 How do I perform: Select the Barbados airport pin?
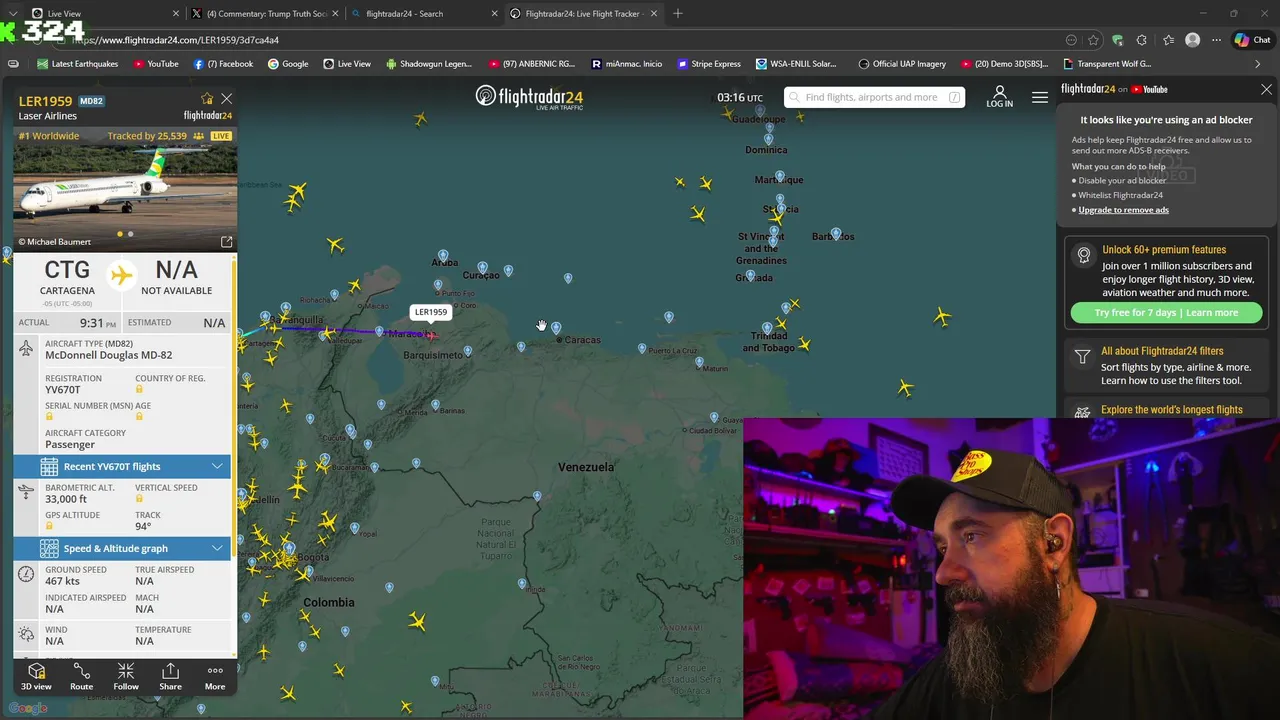(x=836, y=233)
